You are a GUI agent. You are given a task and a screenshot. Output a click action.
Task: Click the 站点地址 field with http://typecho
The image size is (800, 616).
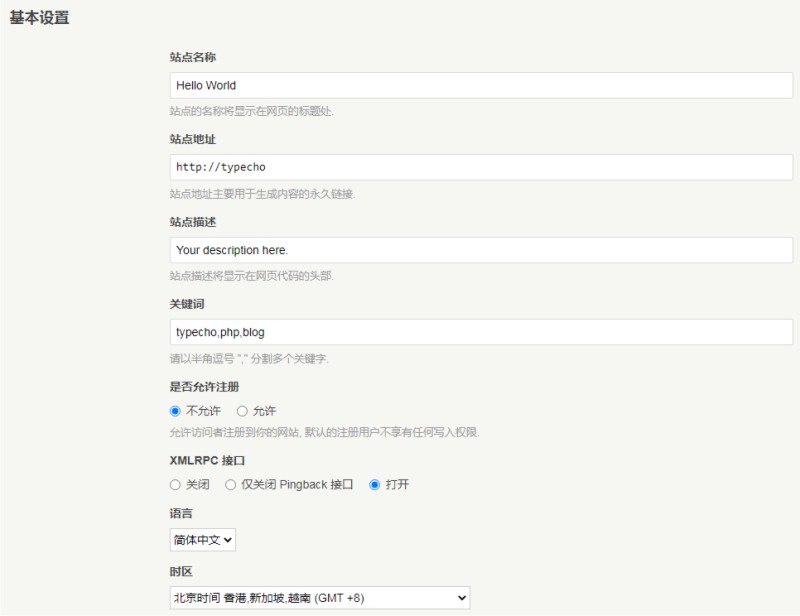[x=481, y=167]
